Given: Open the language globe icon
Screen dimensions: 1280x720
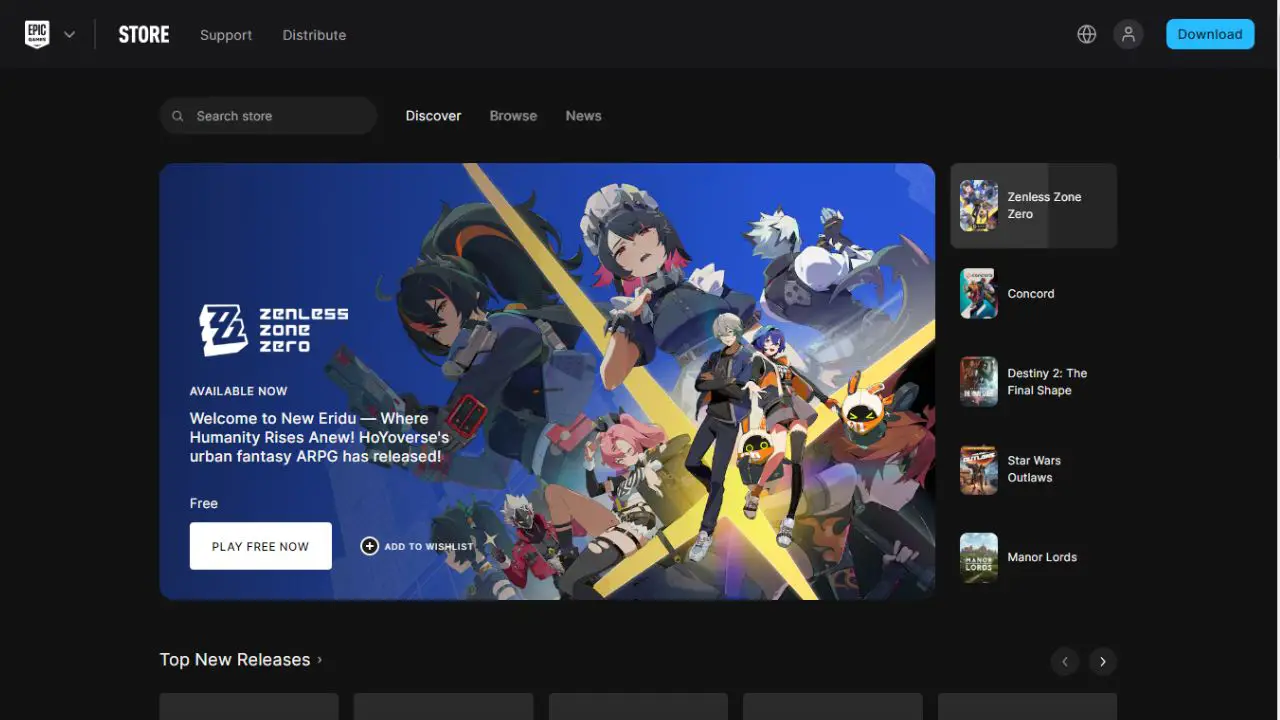Looking at the screenshot, I should click(1087, 34).
